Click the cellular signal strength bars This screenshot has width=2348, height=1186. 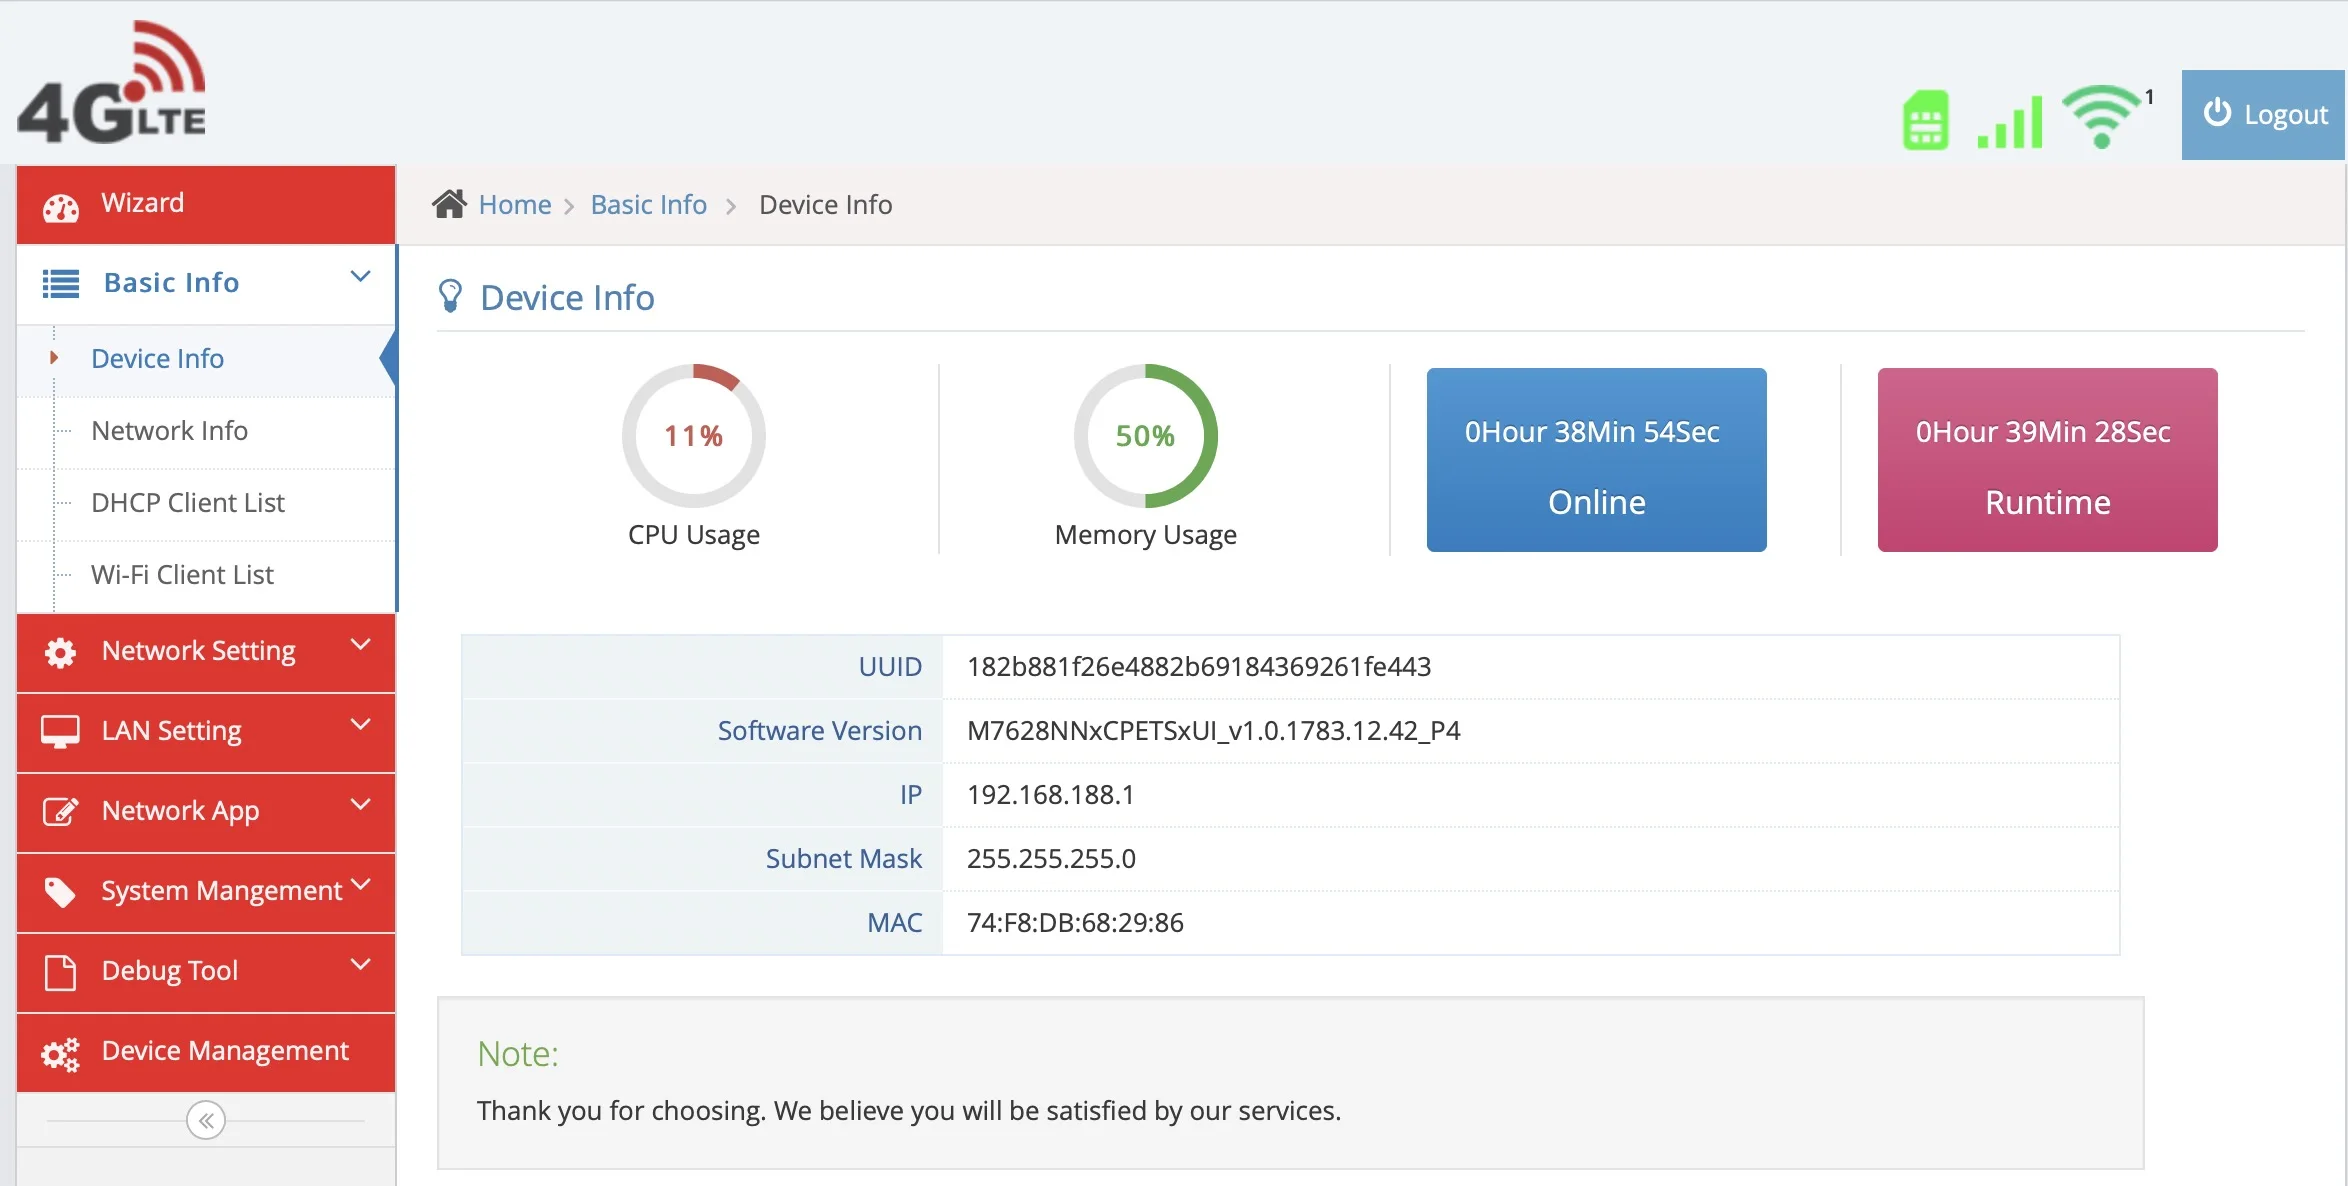pyautogui.click(x=2010, y=123)
